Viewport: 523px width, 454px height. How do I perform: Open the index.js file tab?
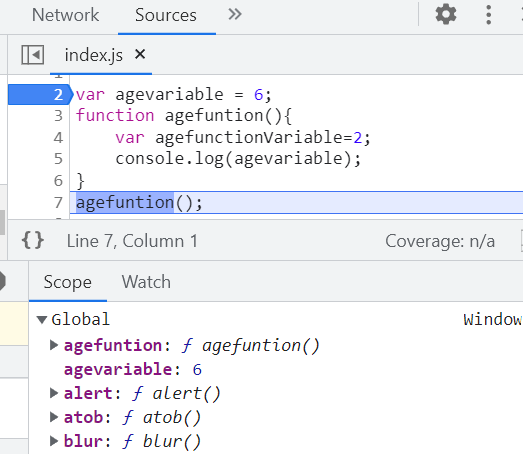(x=93, y=55)
